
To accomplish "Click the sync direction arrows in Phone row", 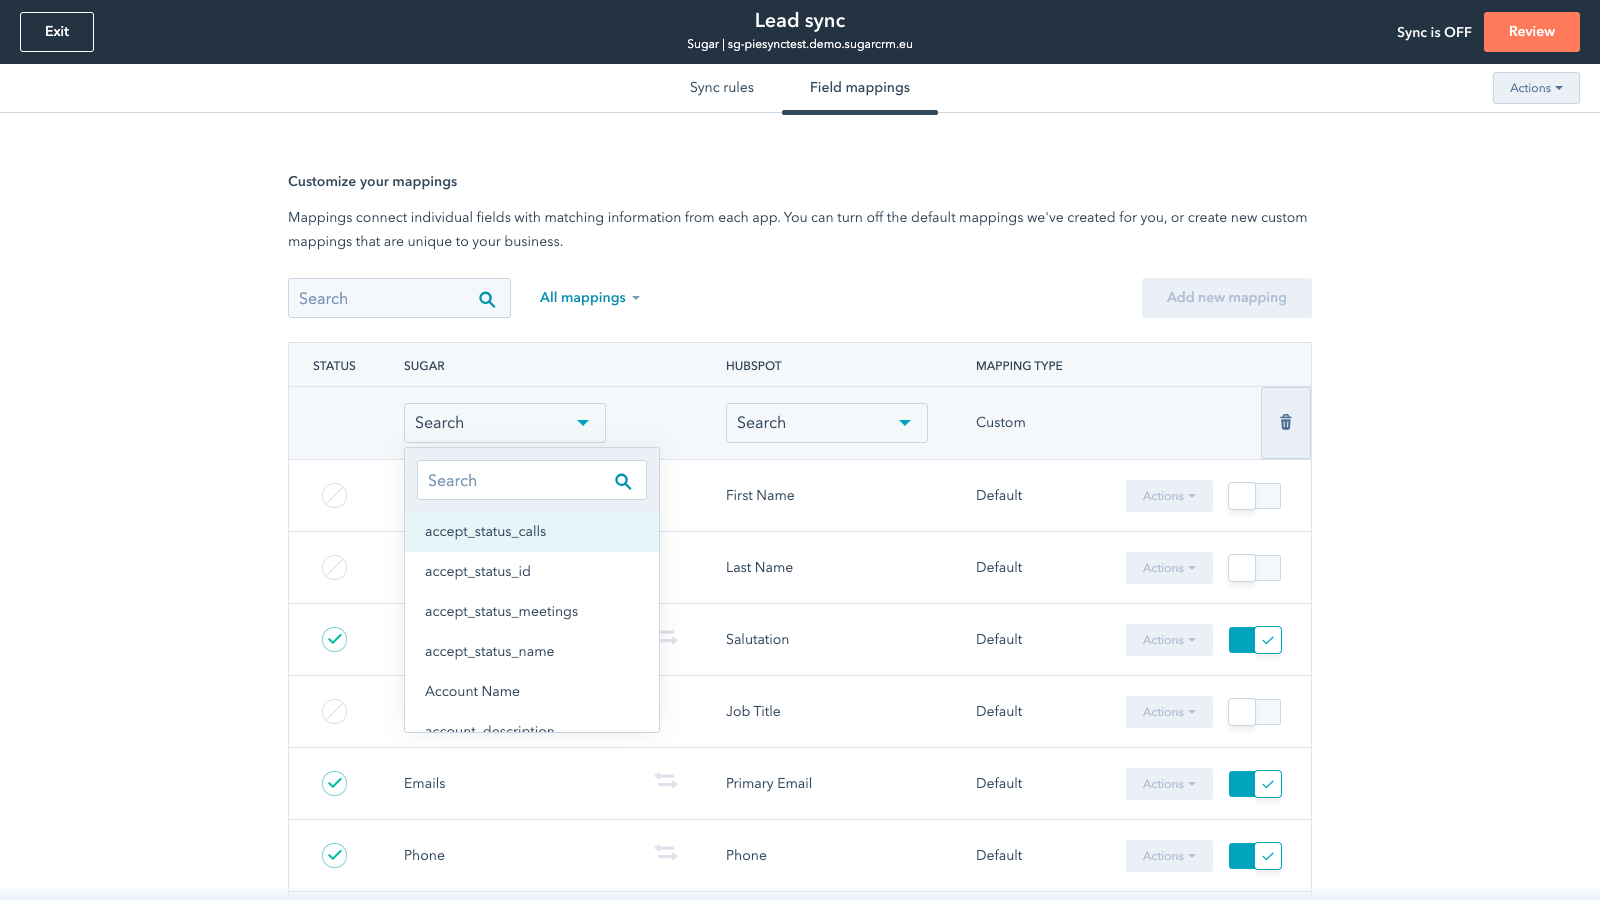I will point(666,852).
